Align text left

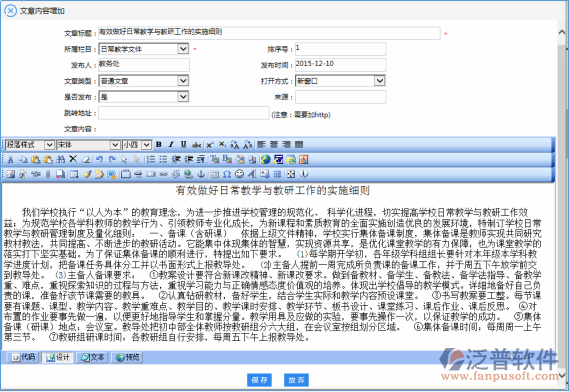(x=261, y=145)
